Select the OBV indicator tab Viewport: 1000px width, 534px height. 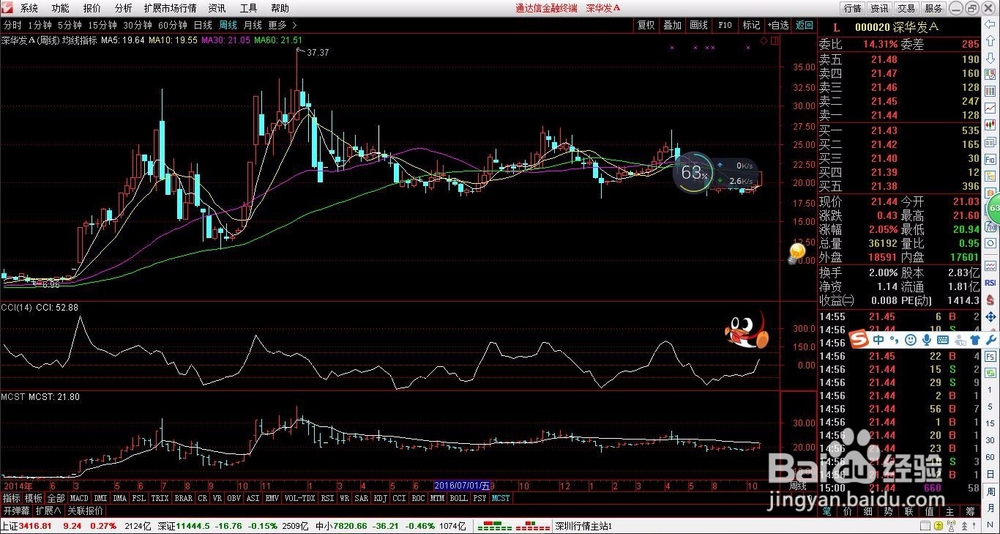[x=233, y=498]
